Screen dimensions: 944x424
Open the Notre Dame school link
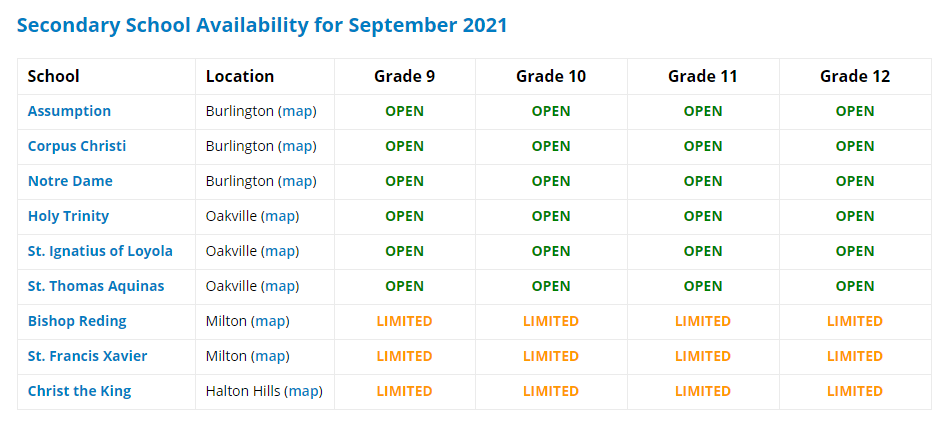click(70, 181)
